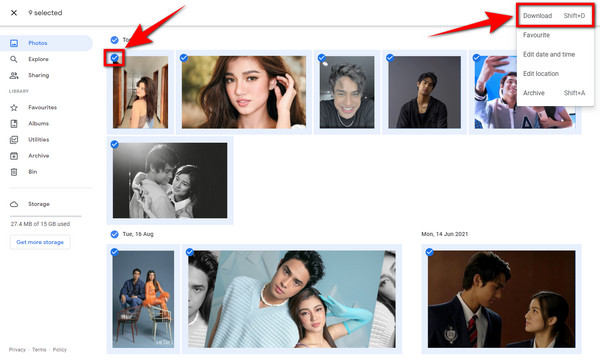Screen dimensions: 600x361
Task: Click the Get more storage button
Action: tap(40, 242)
